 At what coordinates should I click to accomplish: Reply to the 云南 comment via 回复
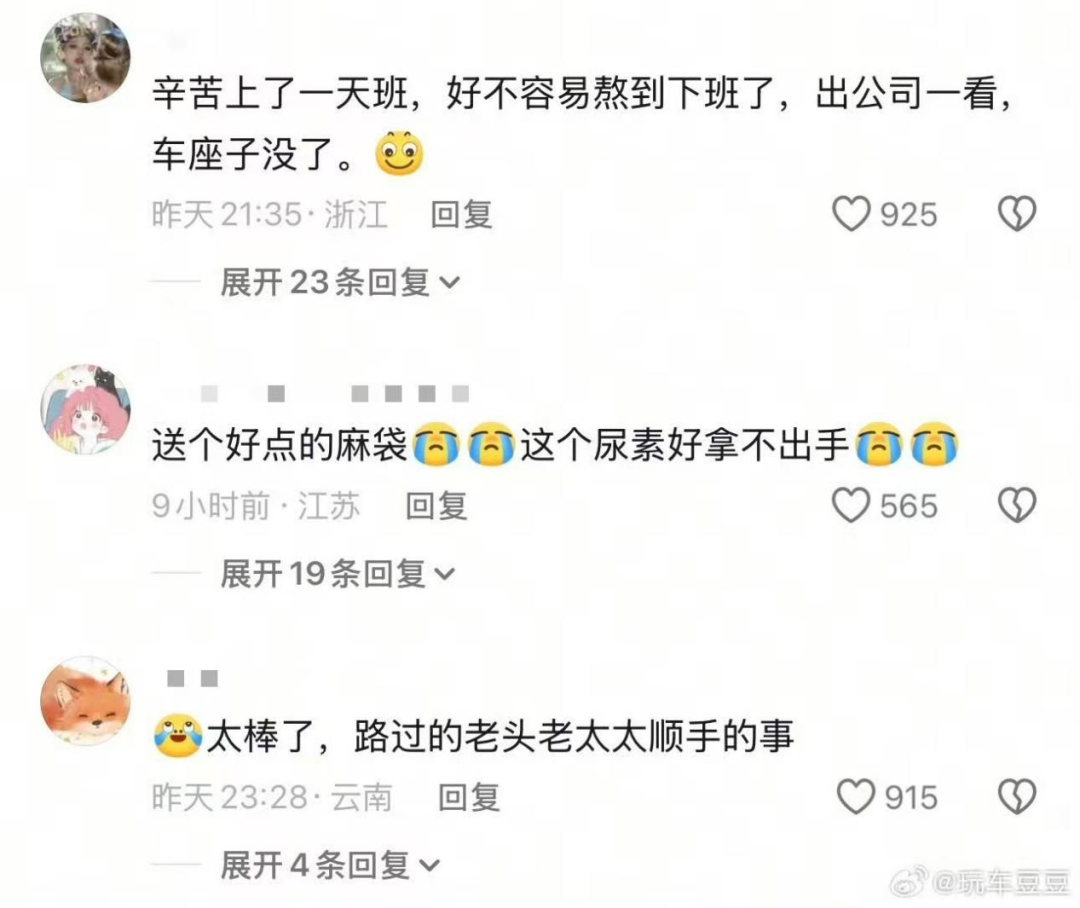pyautogui.click(x=468, y=797)
